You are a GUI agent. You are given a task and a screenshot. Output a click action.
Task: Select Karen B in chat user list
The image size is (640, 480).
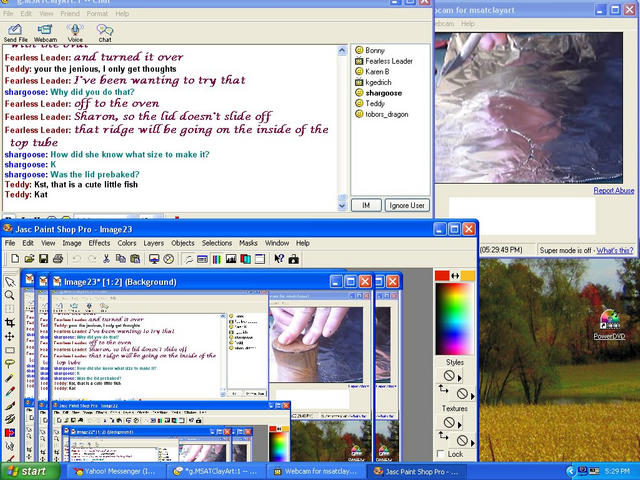[372, 71]
